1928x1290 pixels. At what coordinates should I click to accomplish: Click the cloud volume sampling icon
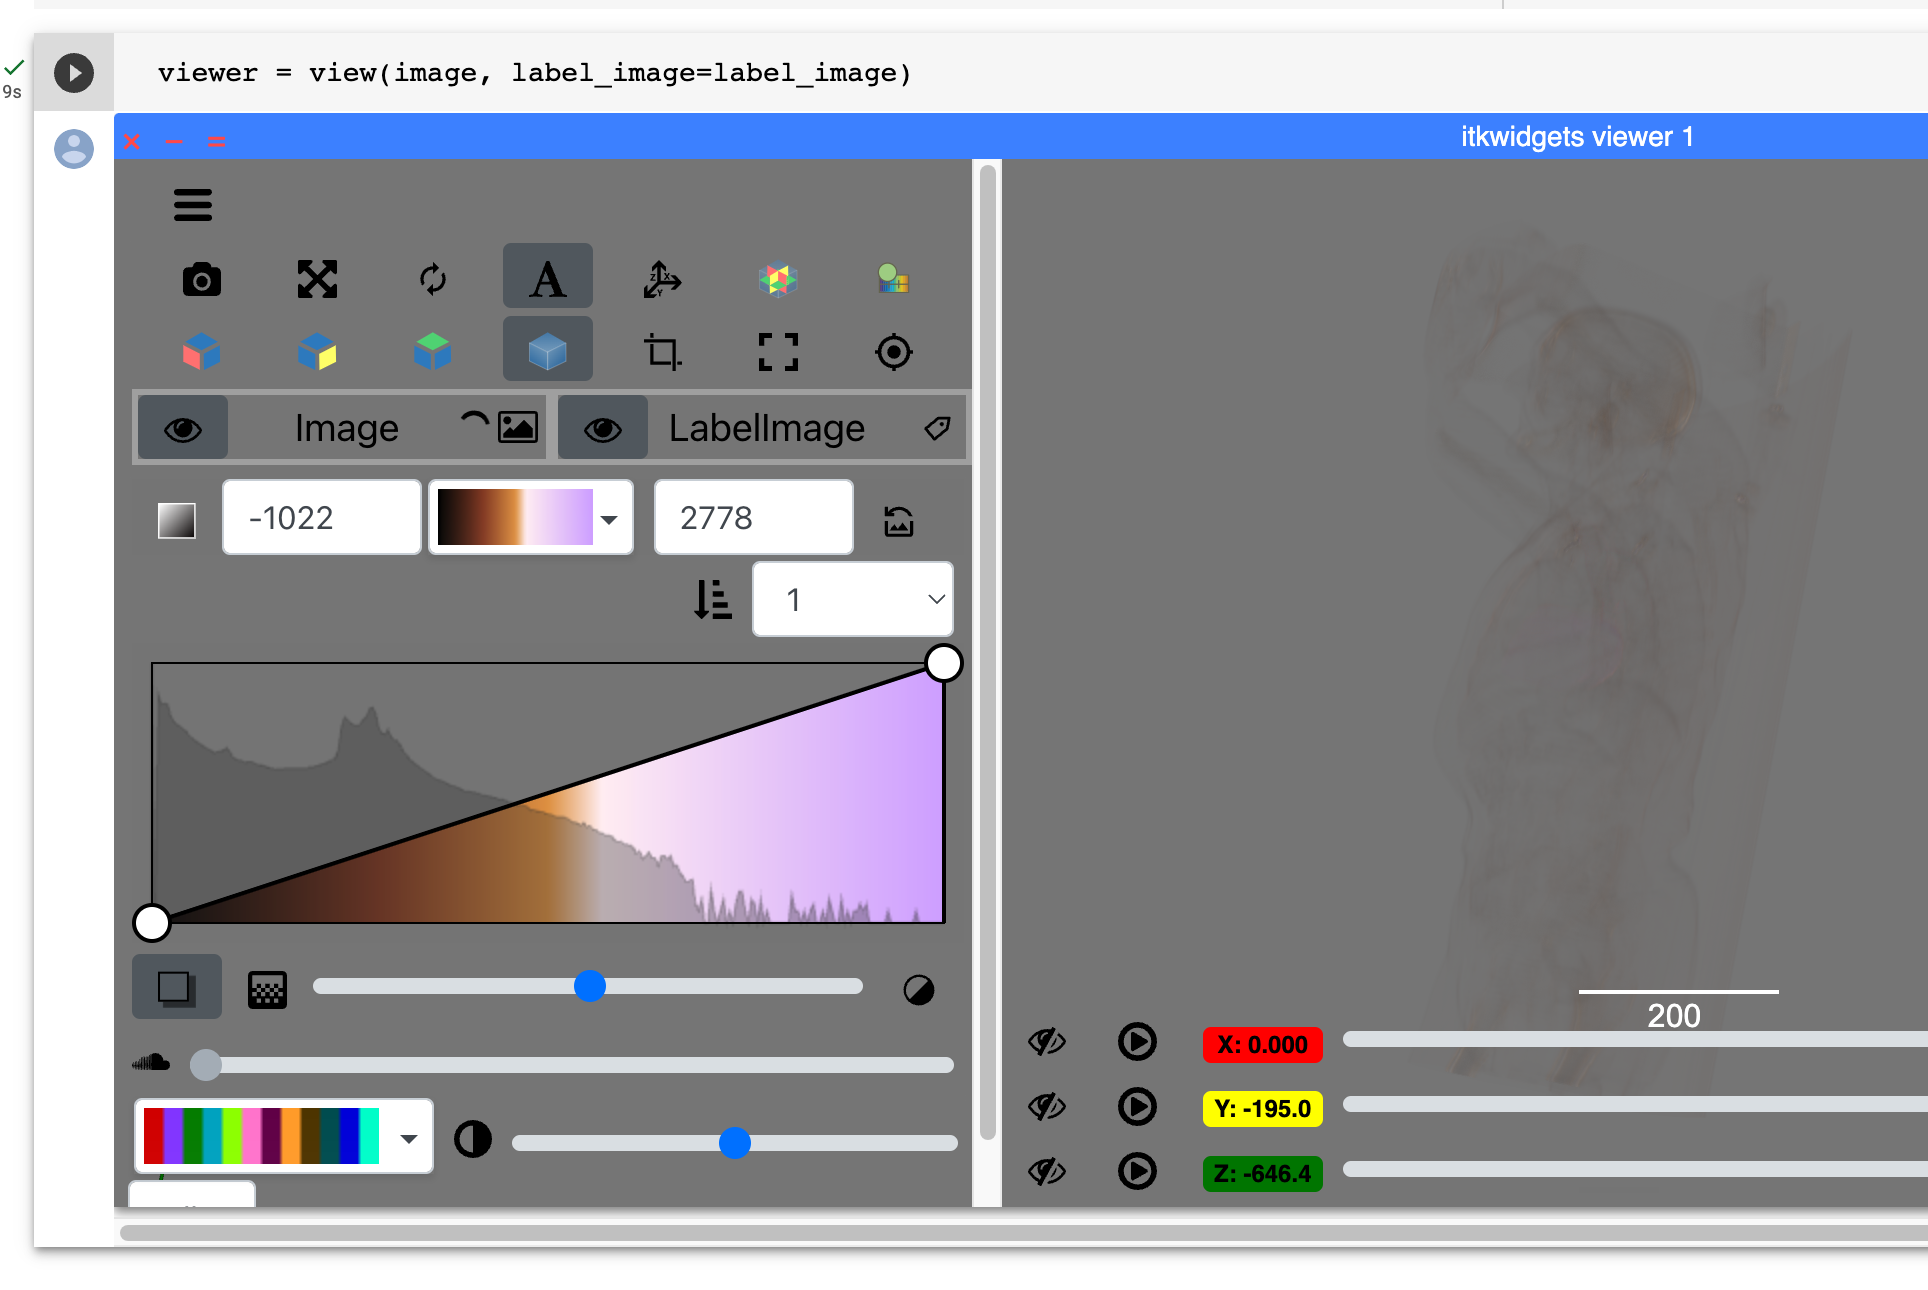151,1063
